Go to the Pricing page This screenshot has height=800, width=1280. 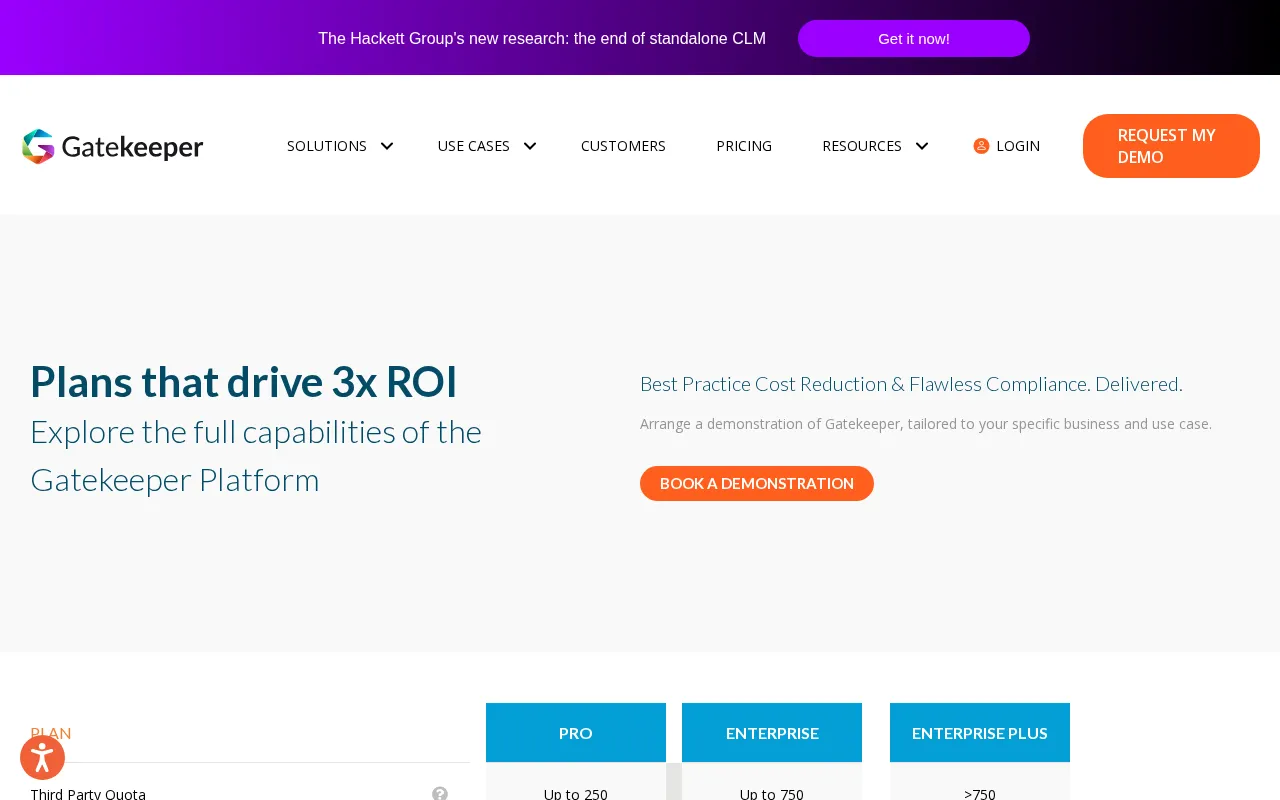pos(744,146)
